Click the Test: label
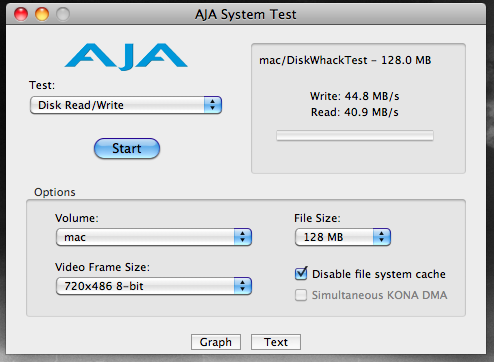This screenshot has width=494, height=362. 42,85
